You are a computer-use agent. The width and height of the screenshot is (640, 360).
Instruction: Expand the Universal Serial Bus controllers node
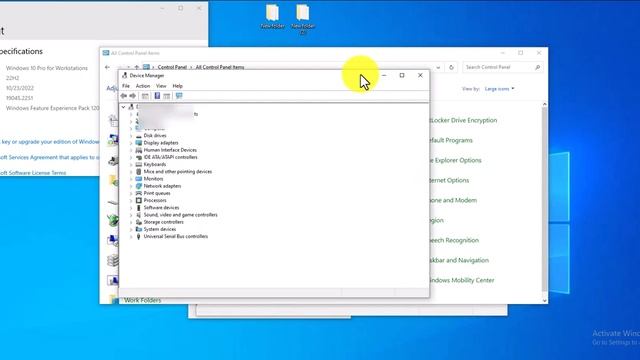131,236
